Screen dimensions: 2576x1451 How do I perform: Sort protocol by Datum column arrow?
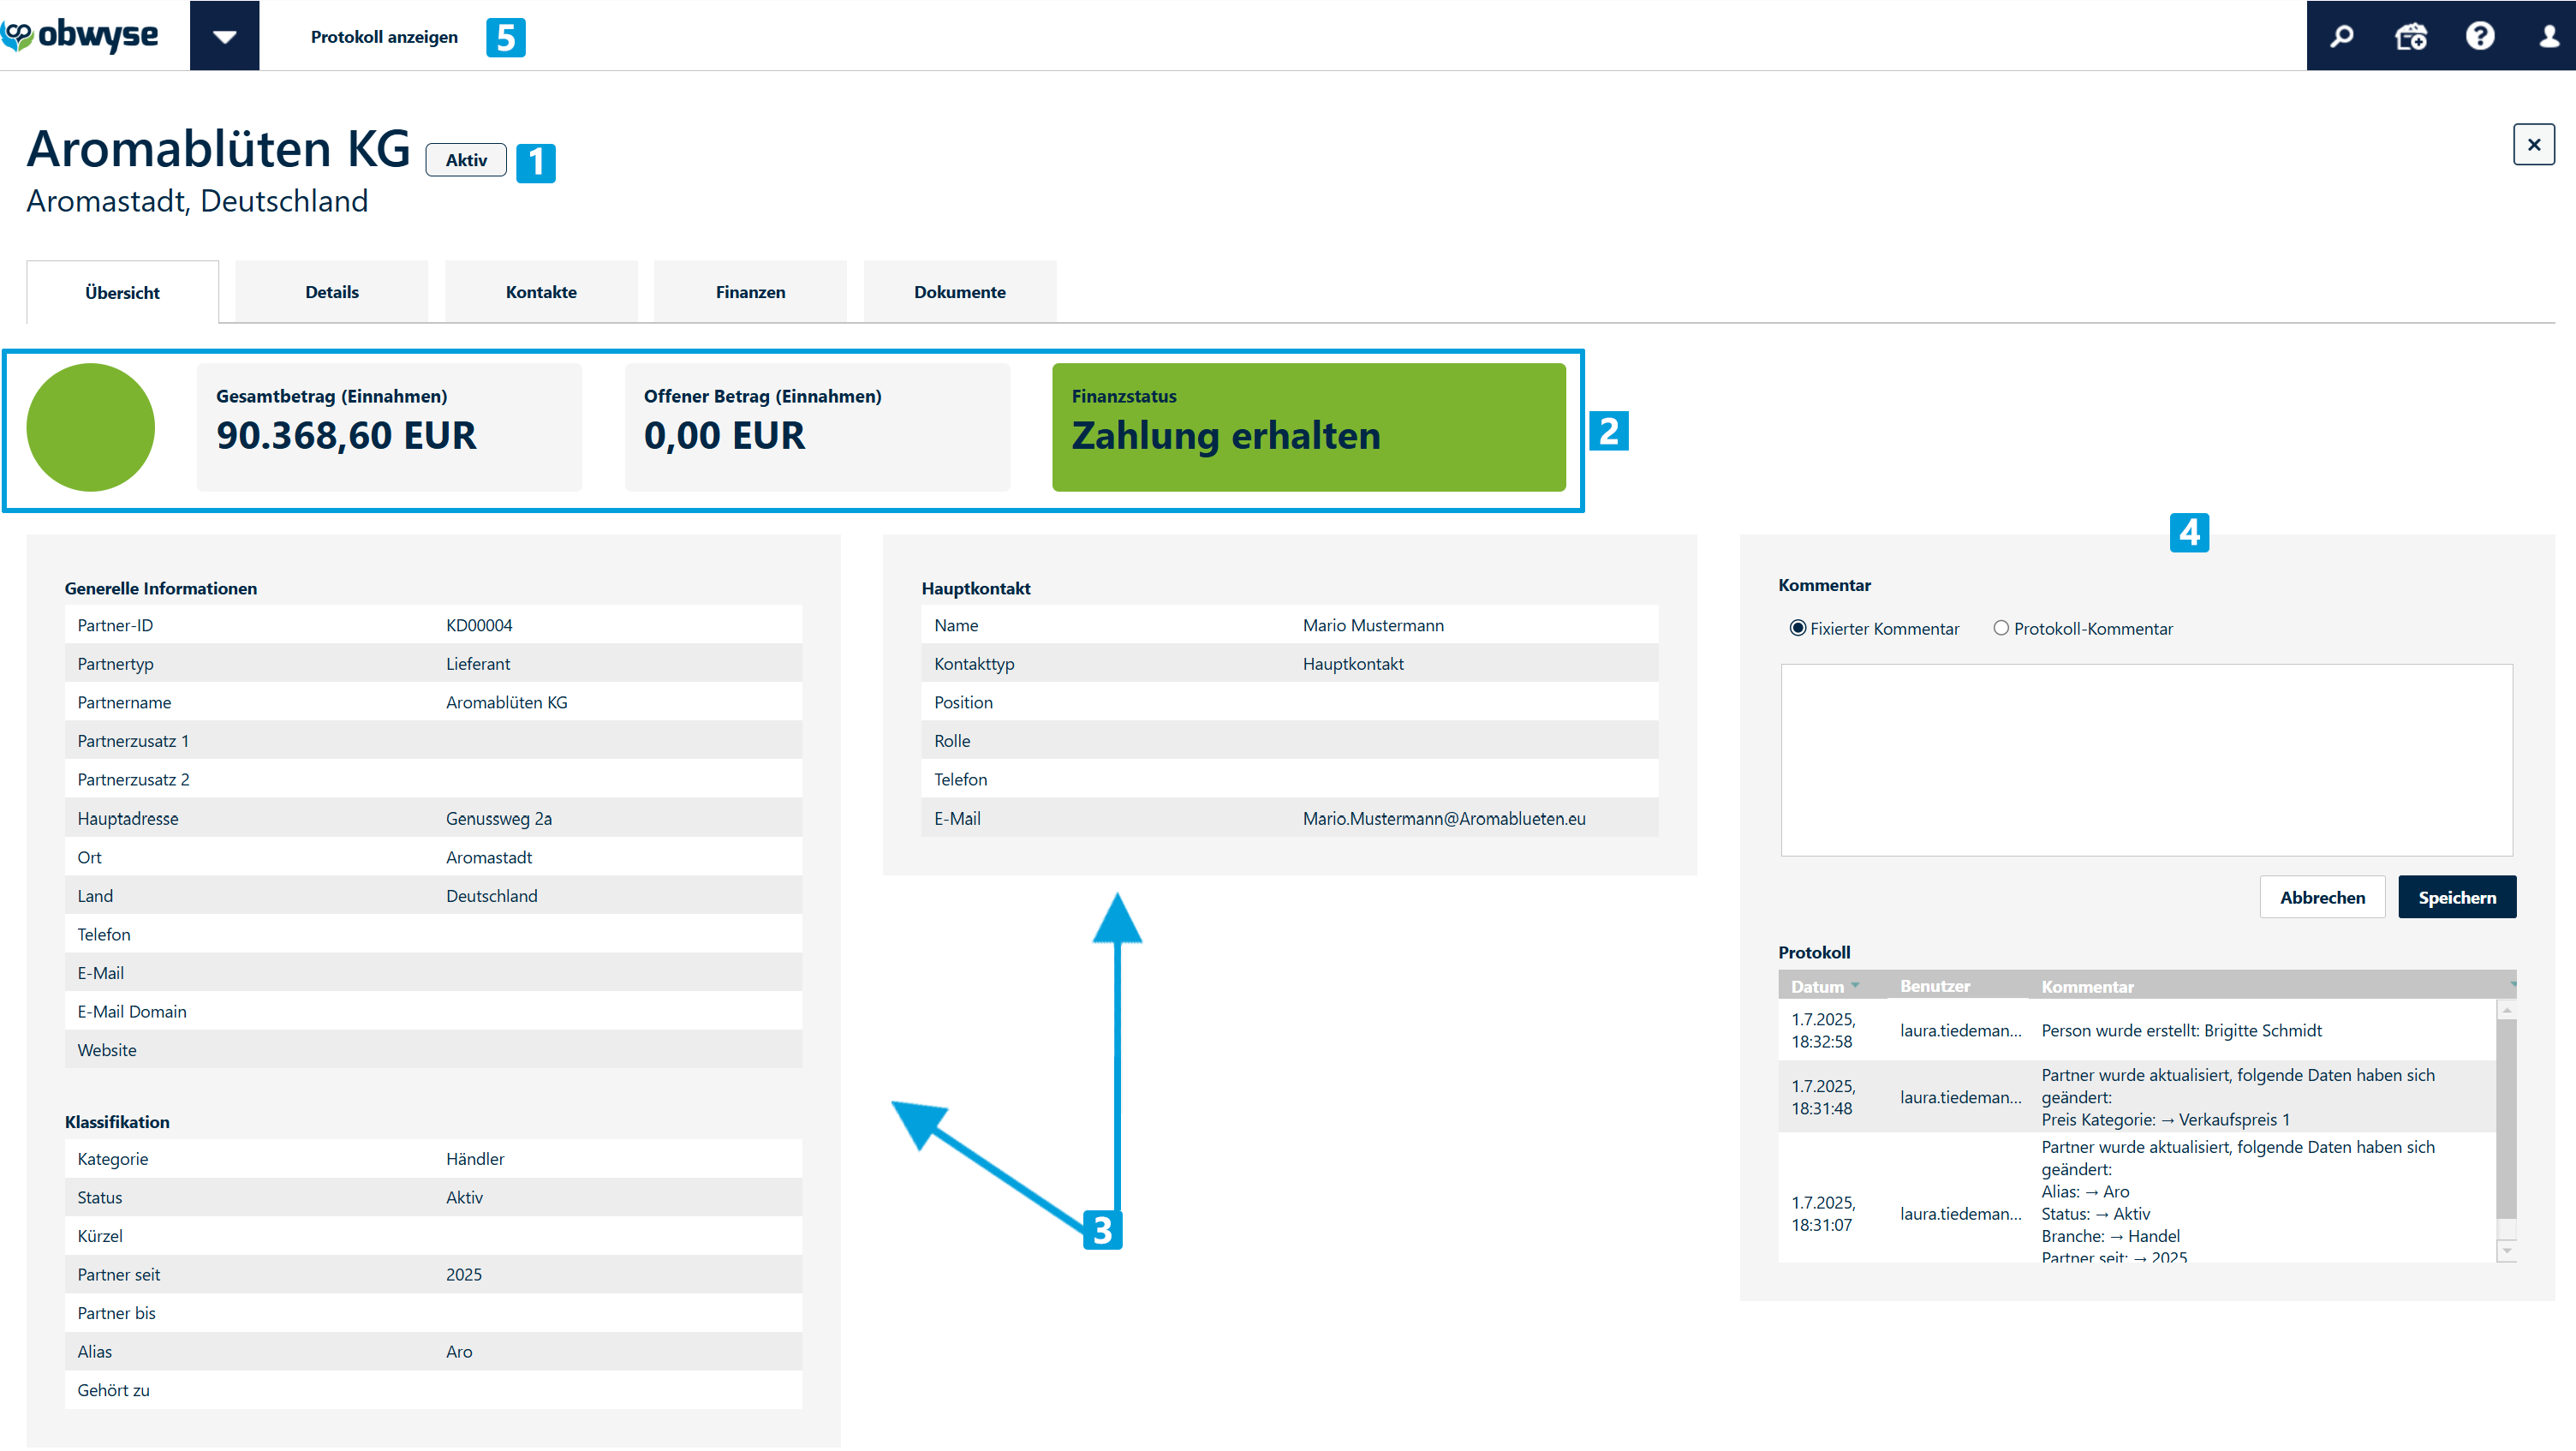click(1856, 985)
